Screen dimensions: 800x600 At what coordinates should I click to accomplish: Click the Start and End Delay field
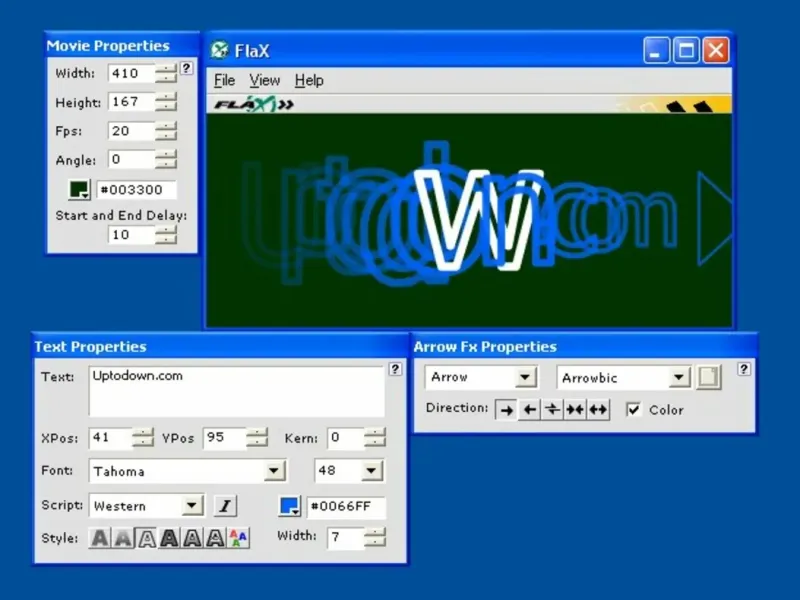(132, 235)
